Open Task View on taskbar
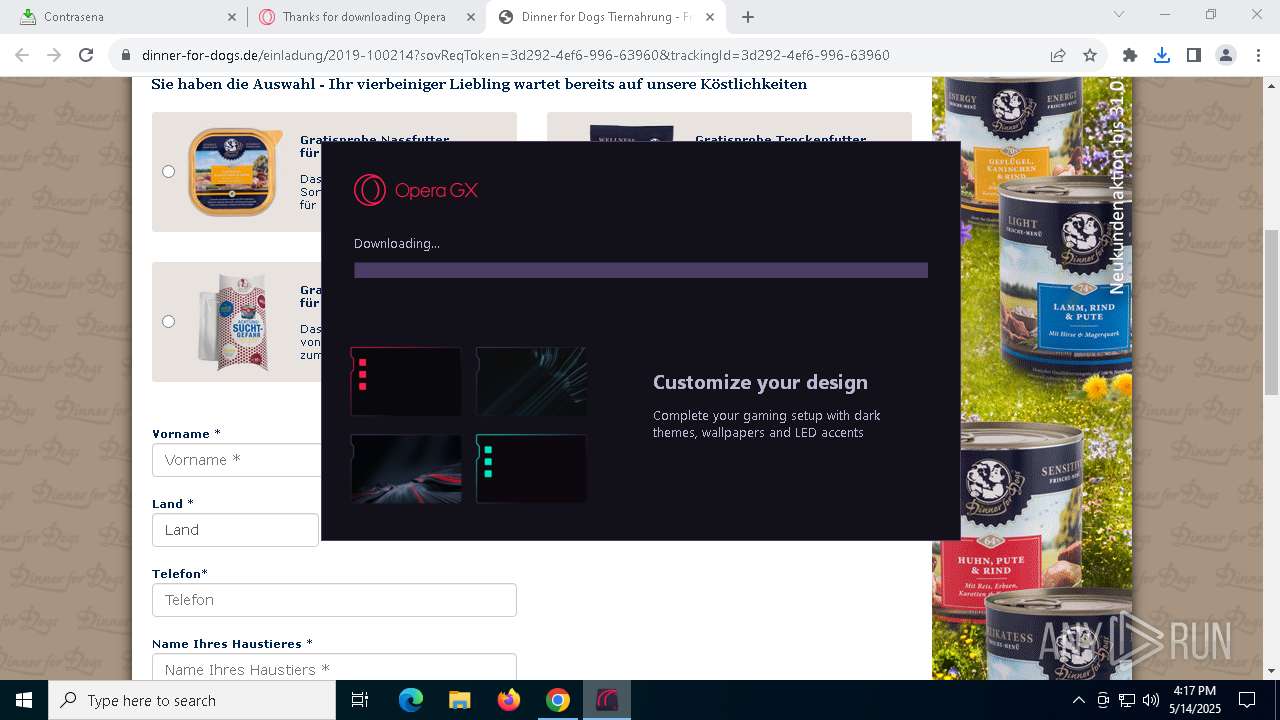 (360, 700)
